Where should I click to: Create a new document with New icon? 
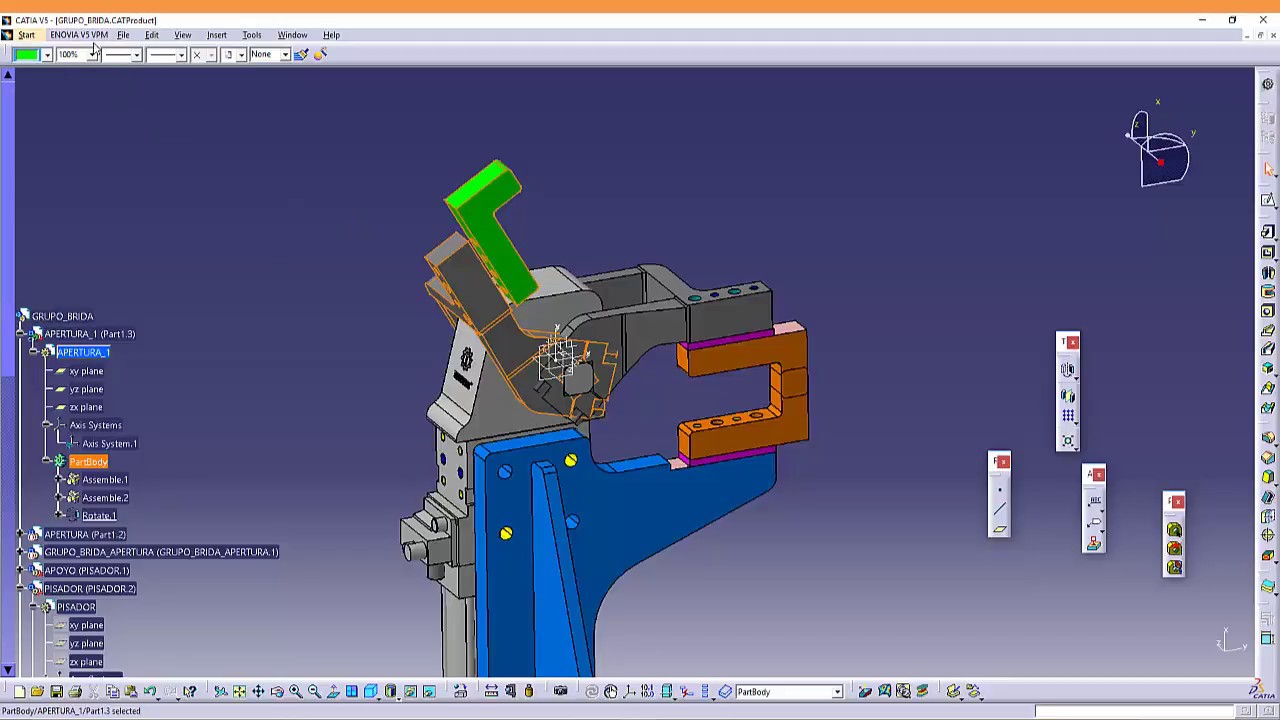(x=19, y=691)
